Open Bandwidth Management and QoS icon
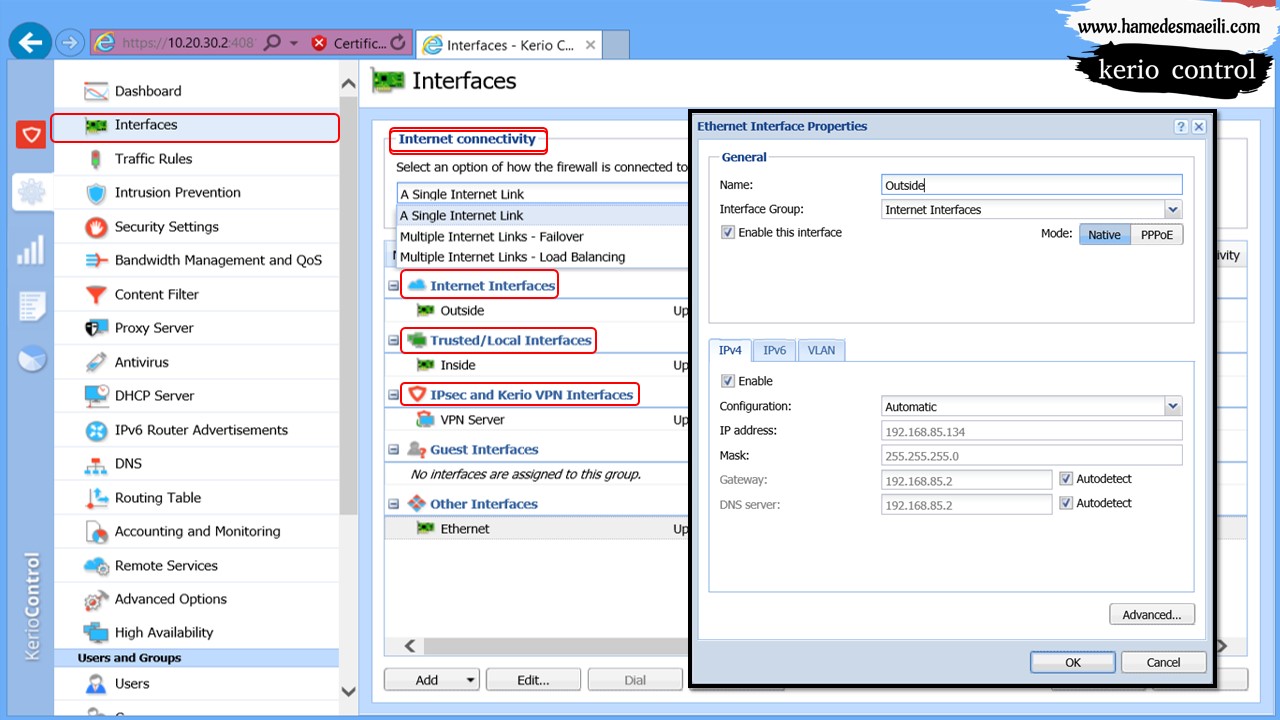 [x=96, y=261]
